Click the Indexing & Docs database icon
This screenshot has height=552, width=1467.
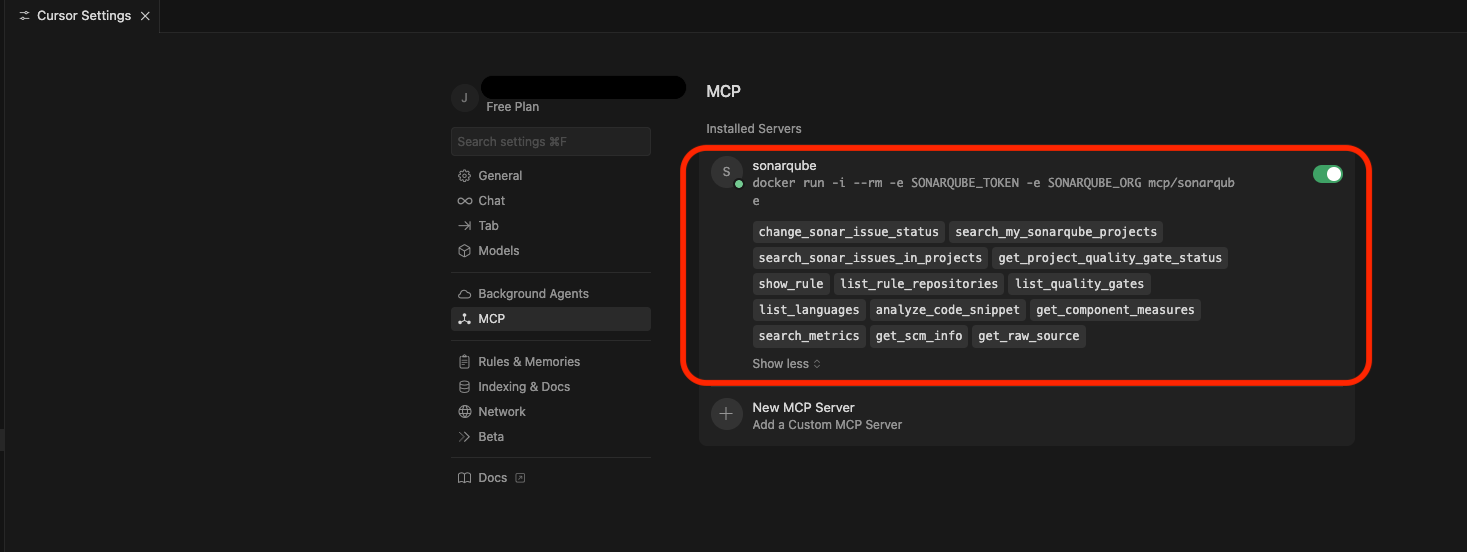(464, 387)
